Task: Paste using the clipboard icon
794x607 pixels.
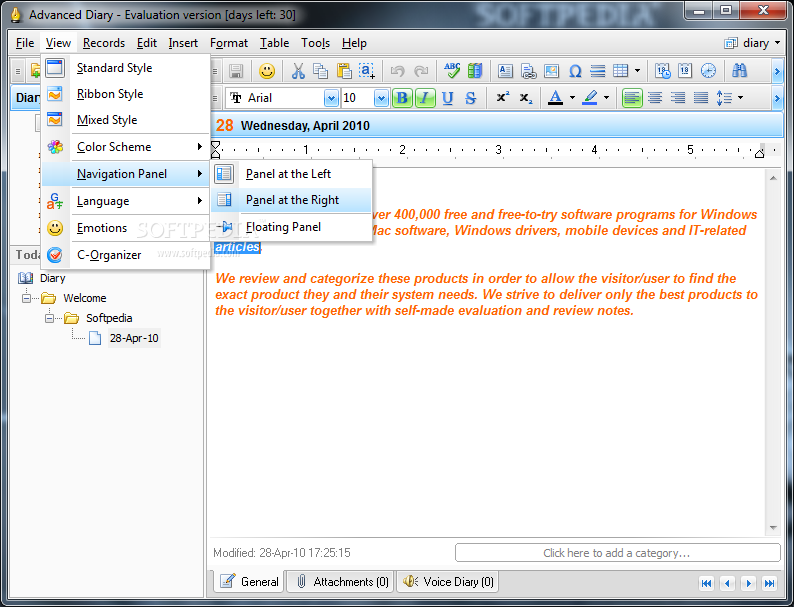Action: click(x=344, y=71)
